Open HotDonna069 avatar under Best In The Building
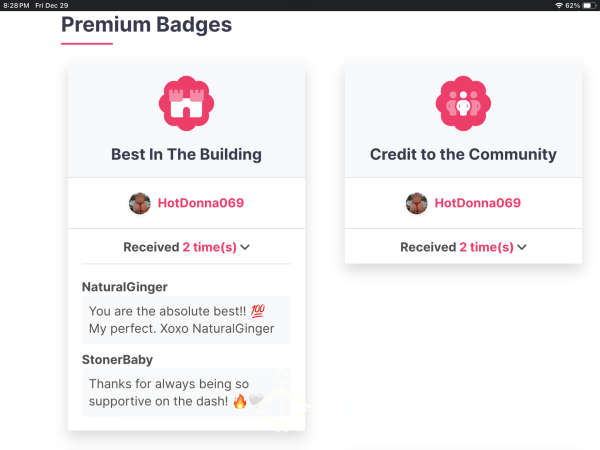Screen dimensions: 600x450 click(x=140, y=203)
